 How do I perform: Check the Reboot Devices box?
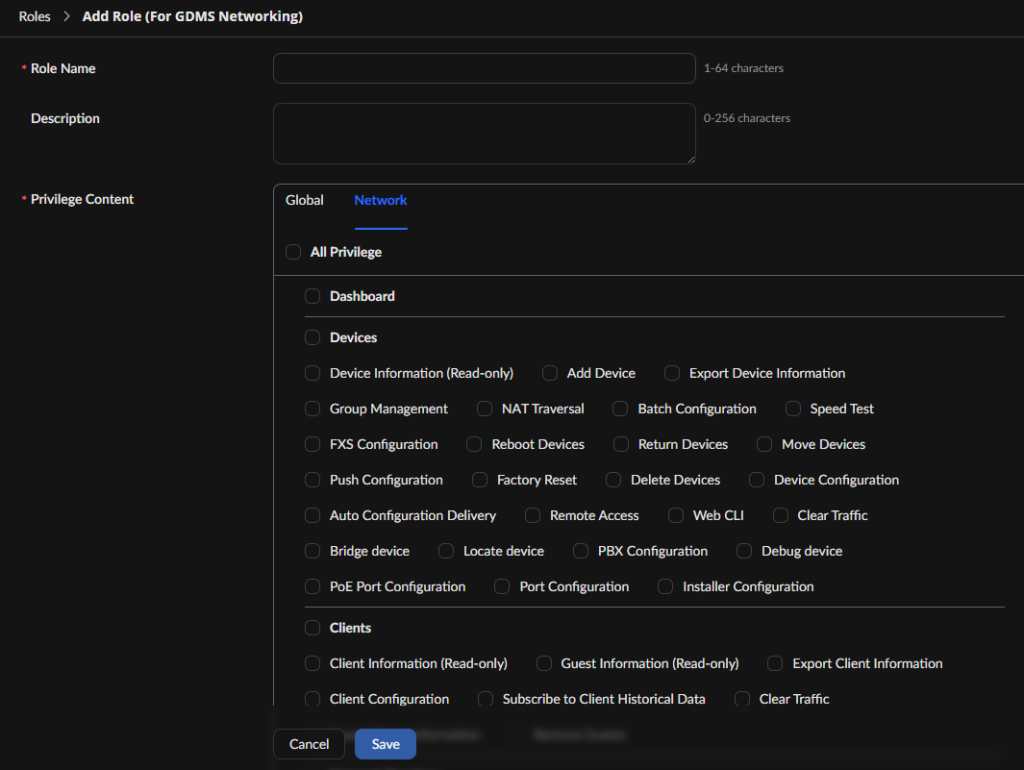pyautogui.click(x=474, y=444)
